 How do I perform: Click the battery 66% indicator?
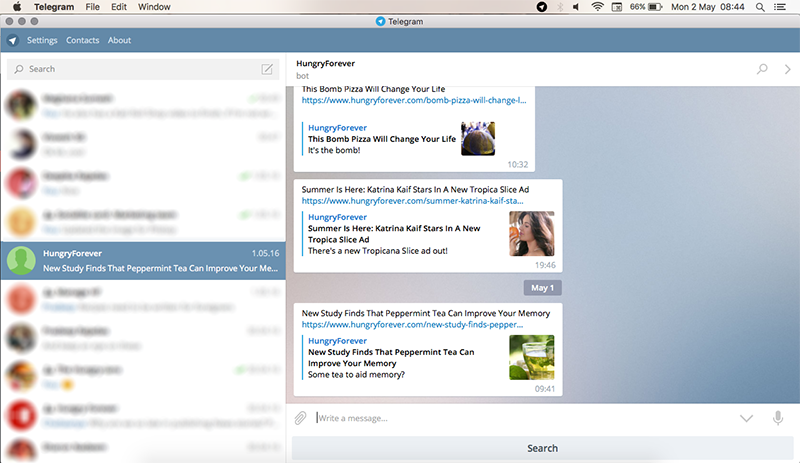point(646,7)
